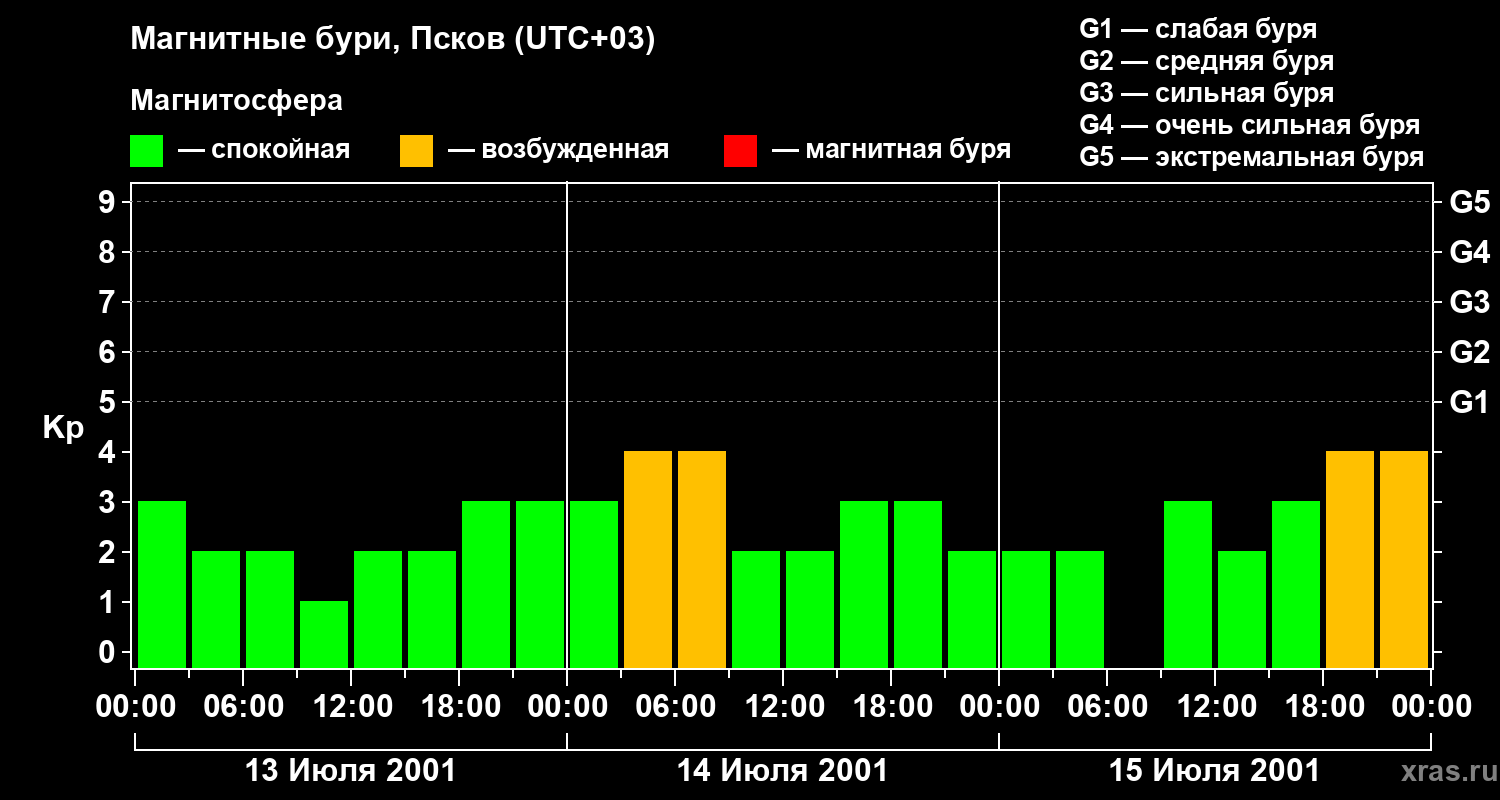The width and height of the screenshot is (1500, 800).
Task: Click the 'G5 — экстремальная буря' legend line
Action: (x=1252, y=157)
